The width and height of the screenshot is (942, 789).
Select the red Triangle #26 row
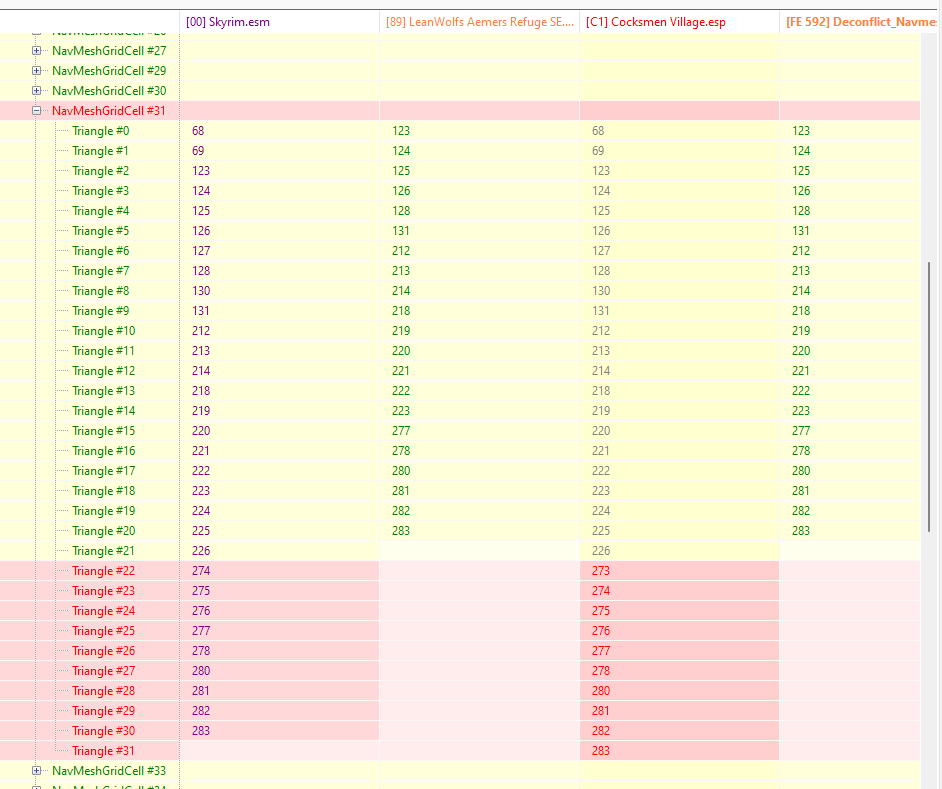pos(460,651)
